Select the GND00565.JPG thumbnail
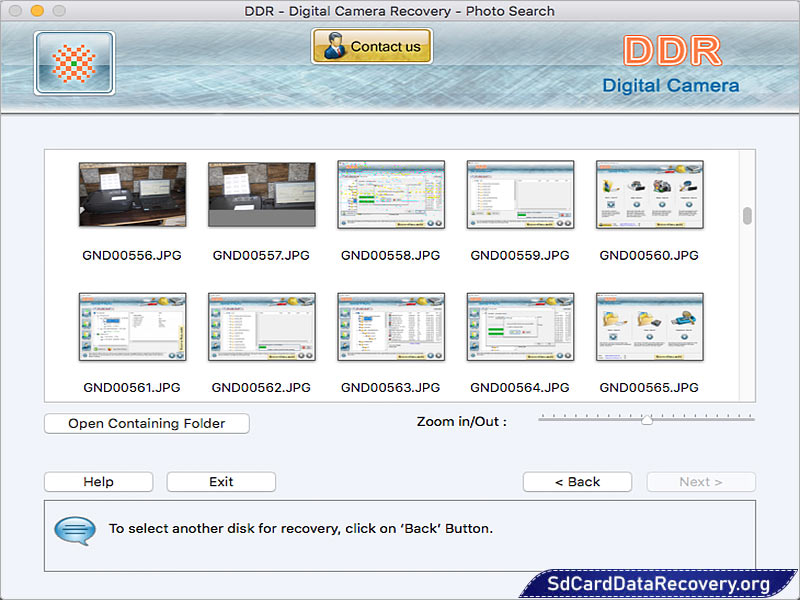Viewport: 800px width, 600px height. [649, 325]
